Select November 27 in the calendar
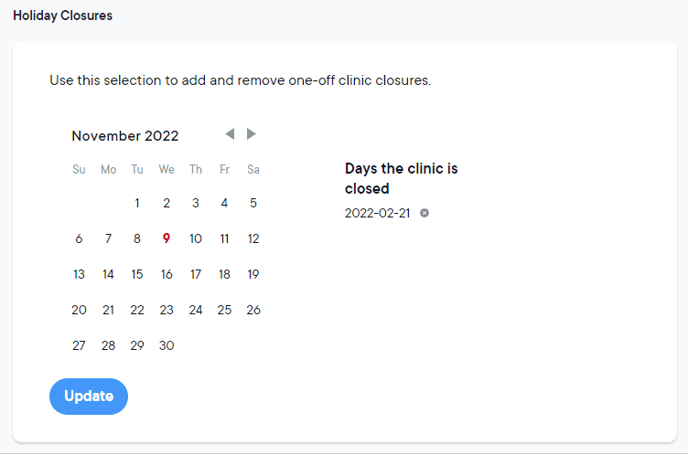The width and height of the screenshot is (688, 455). click(x=79, y=345)
